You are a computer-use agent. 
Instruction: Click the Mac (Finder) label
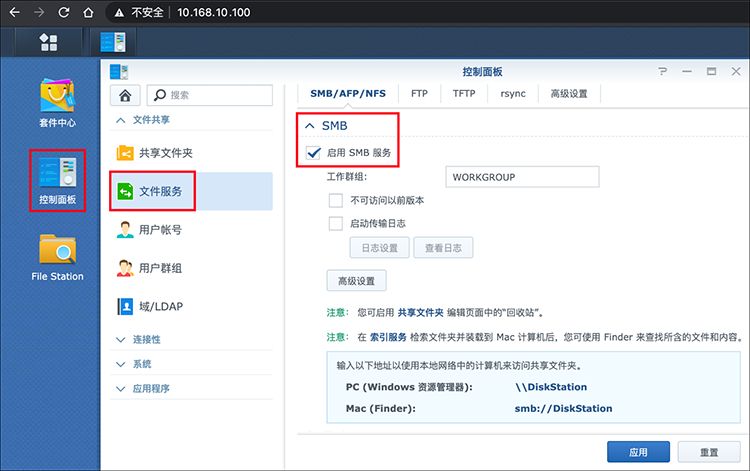point(381,409)
